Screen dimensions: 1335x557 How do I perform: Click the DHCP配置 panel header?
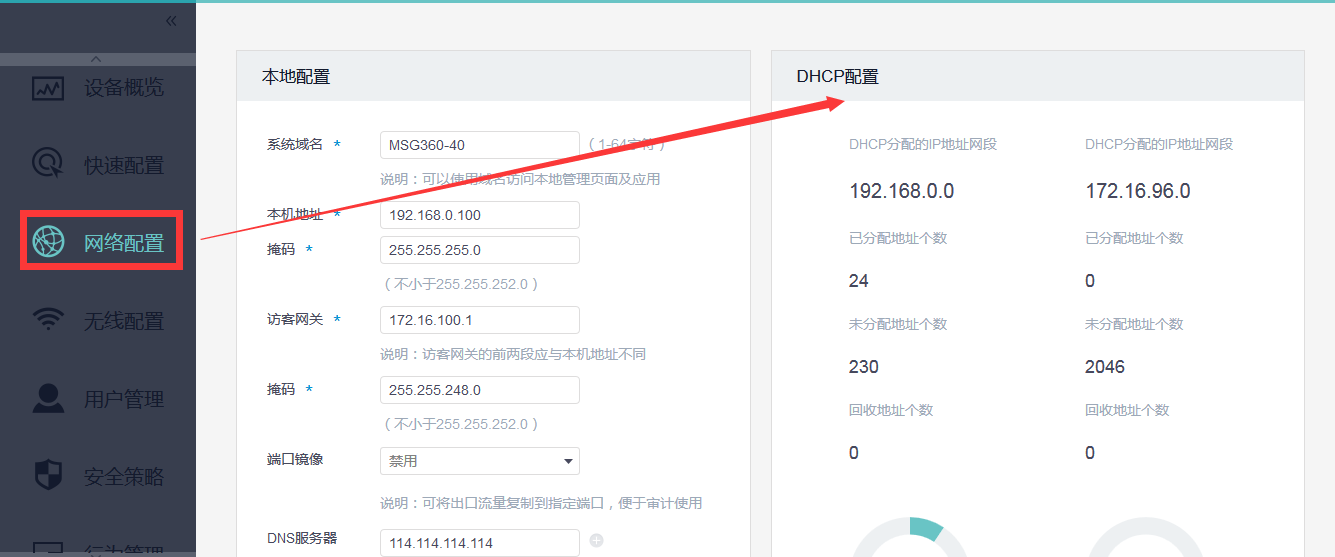tap(1038, 76)
